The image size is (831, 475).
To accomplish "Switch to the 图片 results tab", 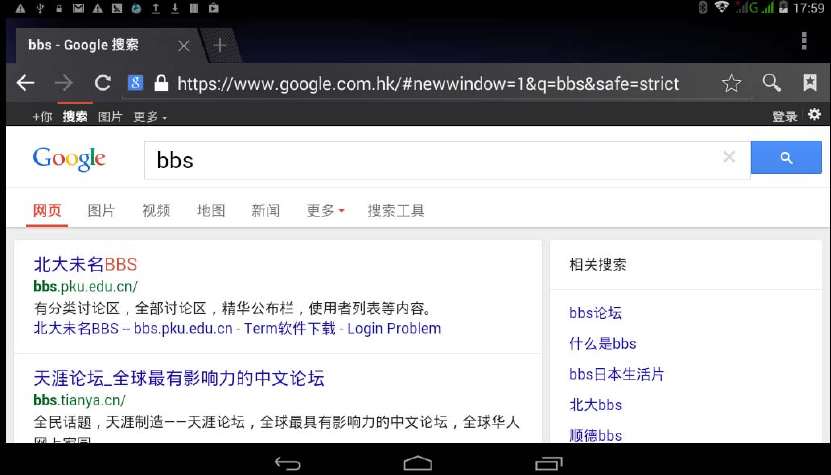I will pyautogui.click(x=101, y=210).
